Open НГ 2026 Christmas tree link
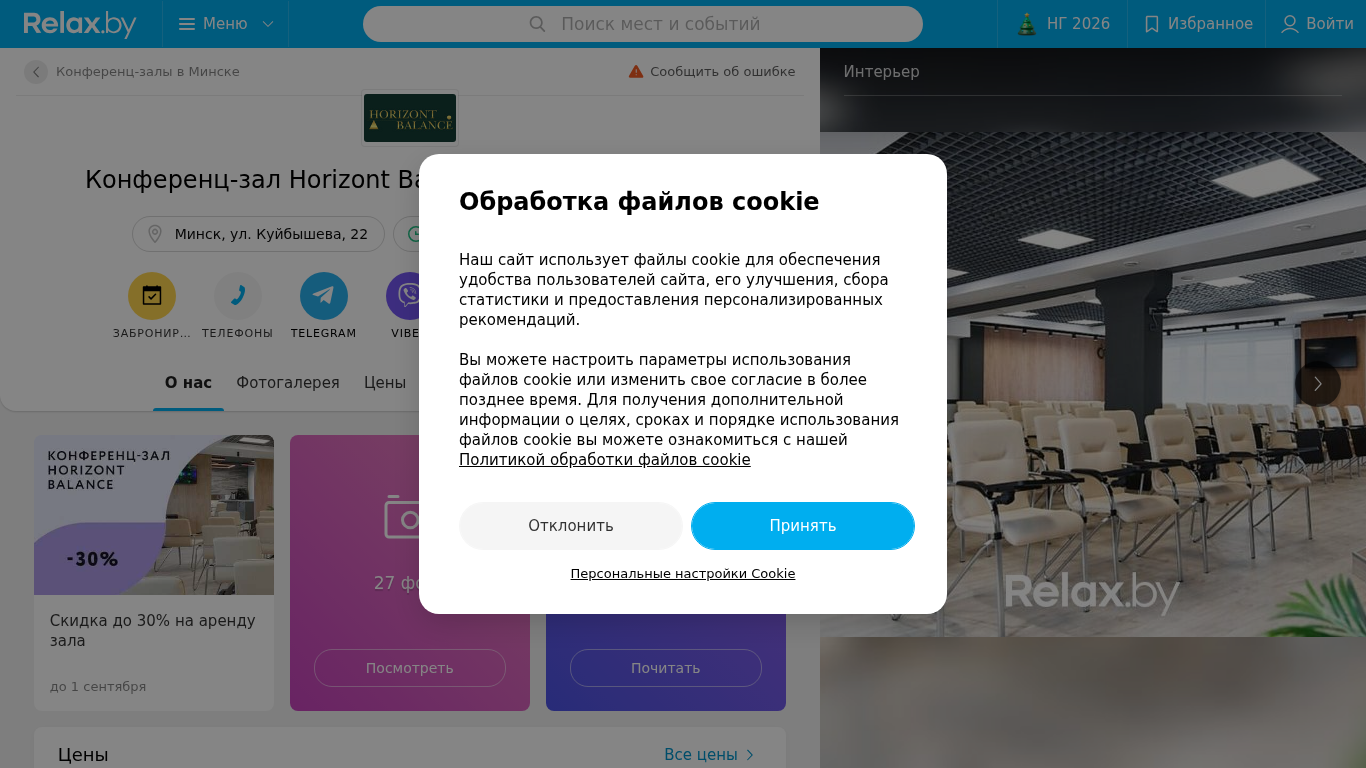The height and width of the screenshot is (768, 1366). (x=1063, y=24)
